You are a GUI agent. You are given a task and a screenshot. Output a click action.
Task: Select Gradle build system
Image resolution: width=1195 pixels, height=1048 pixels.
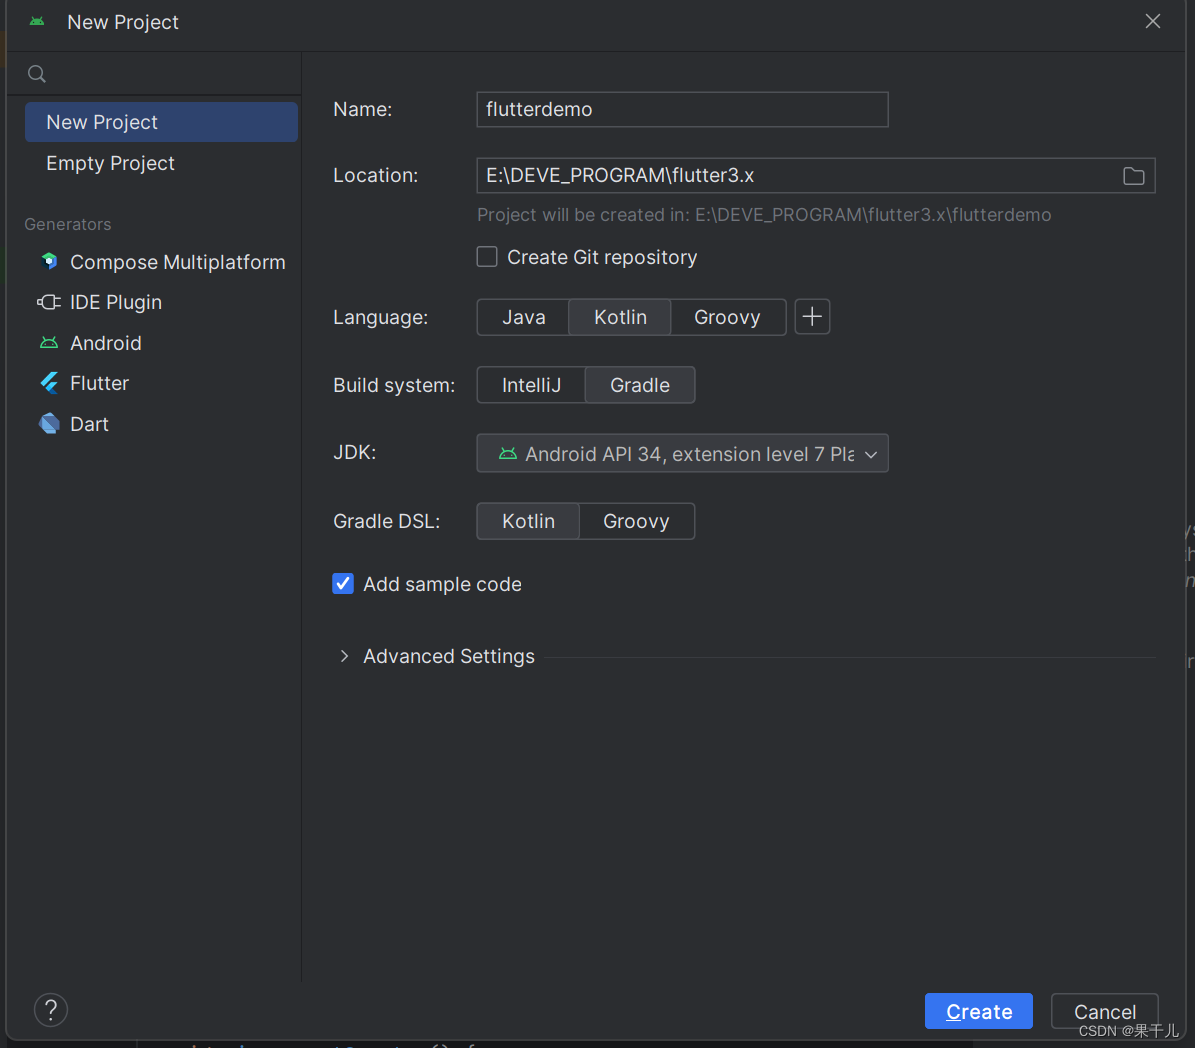tap(639, 385)
